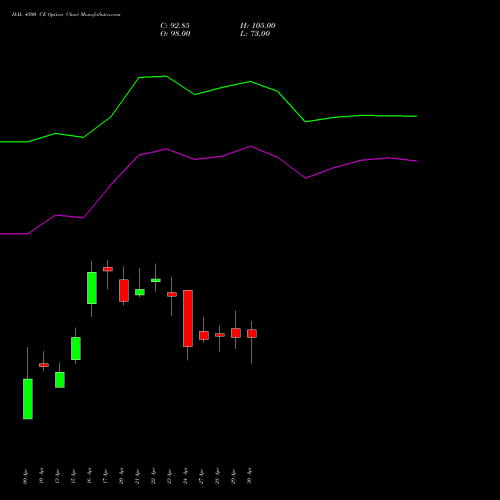This screenshot has width=500, height=500.
Task: Select the last red candle for 30 Apr
Action: 252,334
